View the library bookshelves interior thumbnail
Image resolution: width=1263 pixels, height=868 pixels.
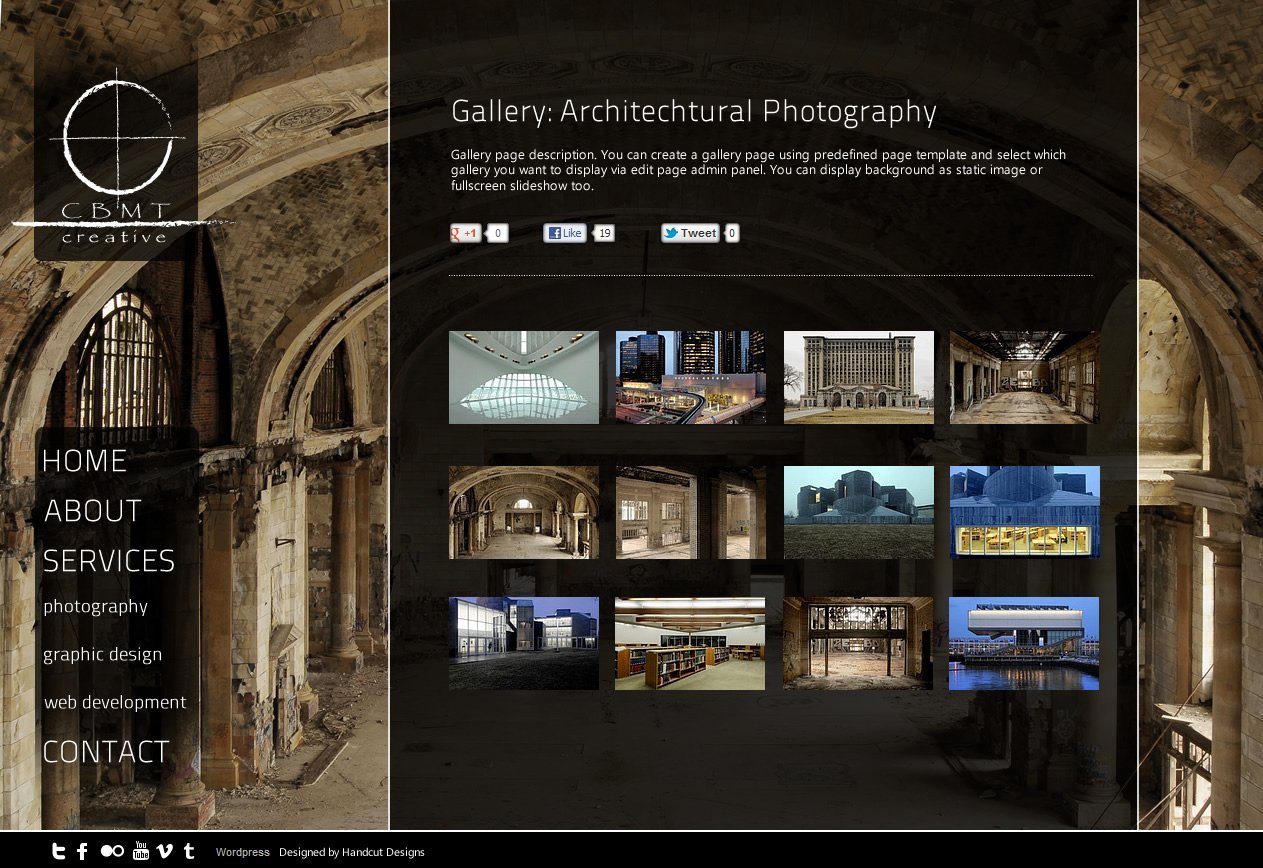point(690,644)
